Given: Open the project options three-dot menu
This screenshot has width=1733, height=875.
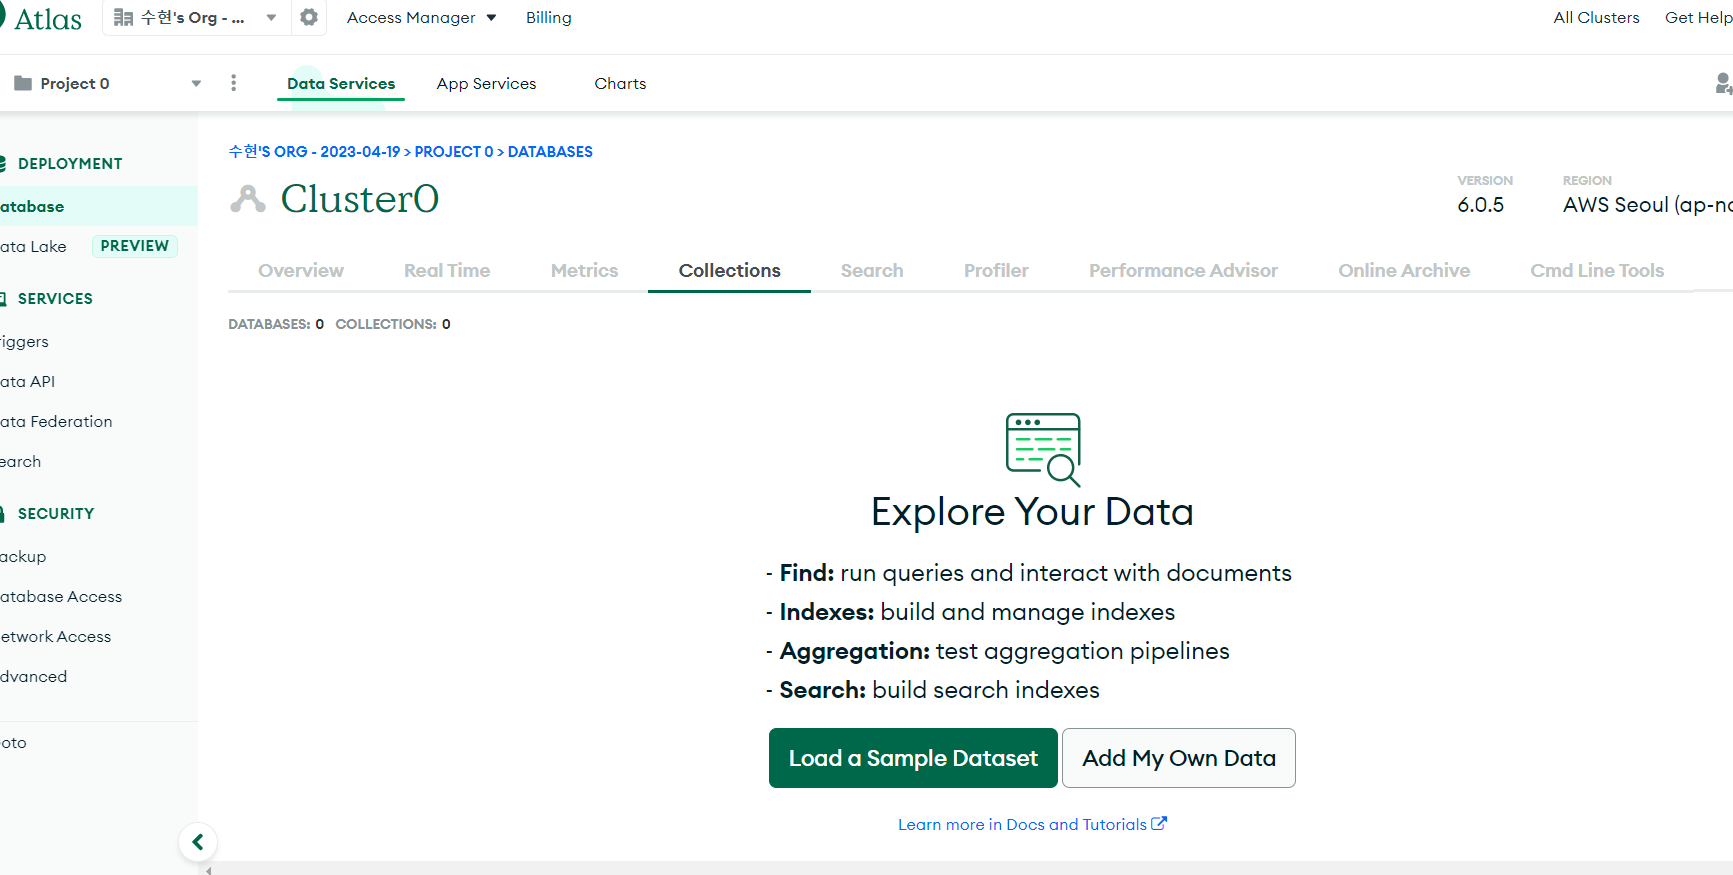Looking at the screenshot, I should (233, 83).
